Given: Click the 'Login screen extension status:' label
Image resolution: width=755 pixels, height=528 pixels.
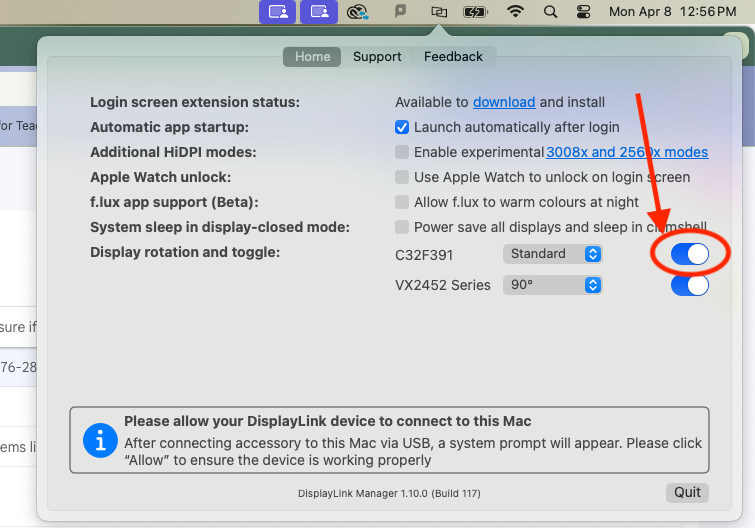Looking at the screenshot, I should point(195,102).
